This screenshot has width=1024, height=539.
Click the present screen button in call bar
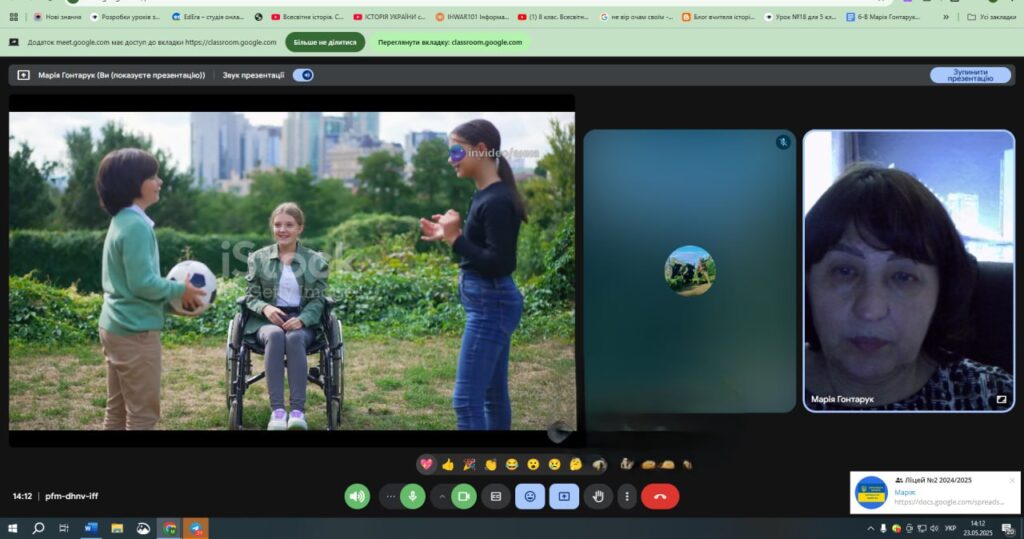pyautogui.click(x=564, y=497)
